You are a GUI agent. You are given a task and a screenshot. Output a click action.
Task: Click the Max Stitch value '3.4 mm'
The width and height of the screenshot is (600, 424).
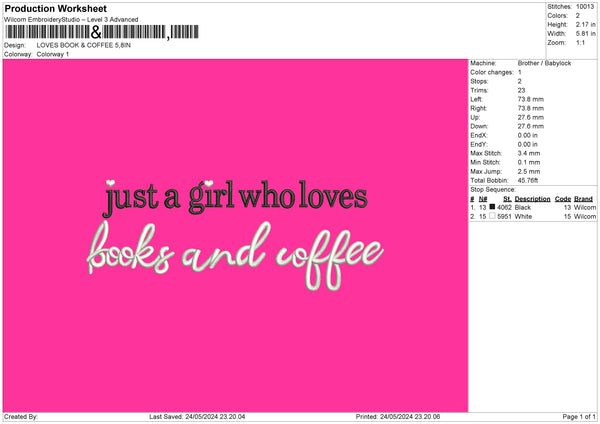pyautogui.click(x=529, y=153)
